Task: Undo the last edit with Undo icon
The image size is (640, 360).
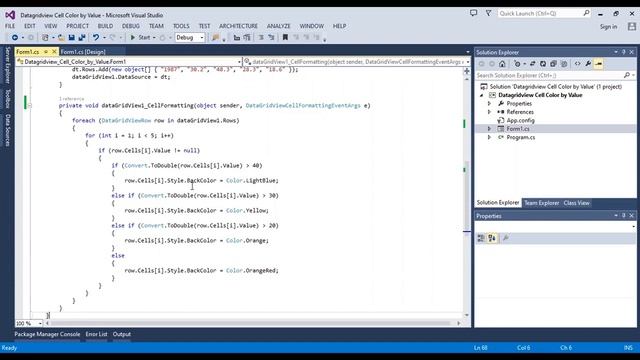Action: [96, 38]
